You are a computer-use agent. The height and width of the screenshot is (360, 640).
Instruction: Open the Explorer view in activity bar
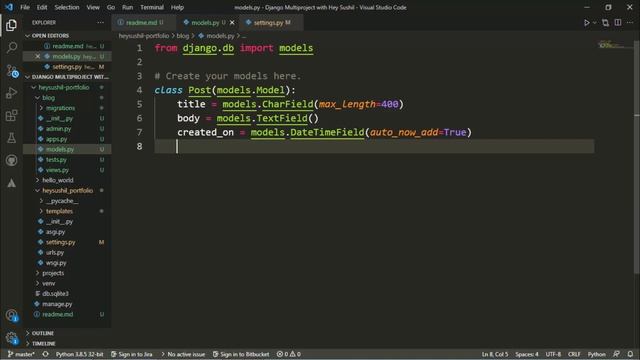pyautogui.click(x=11, y=25)
